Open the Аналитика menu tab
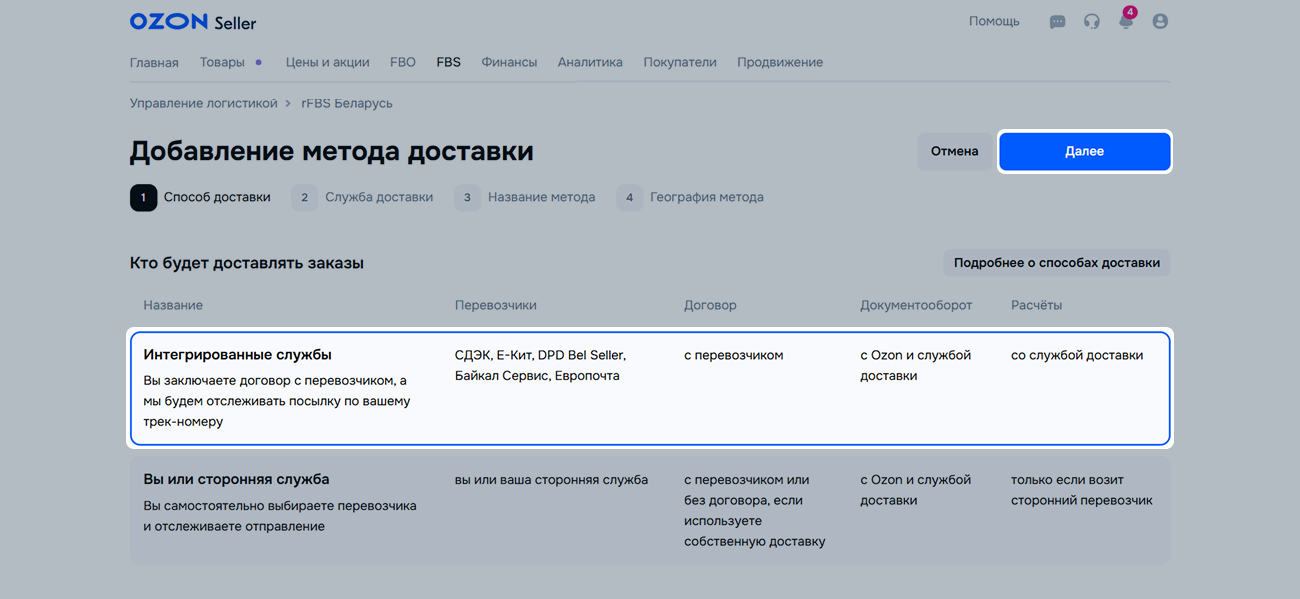This screenshot has width=1300, height=599. tap(590, 62)
